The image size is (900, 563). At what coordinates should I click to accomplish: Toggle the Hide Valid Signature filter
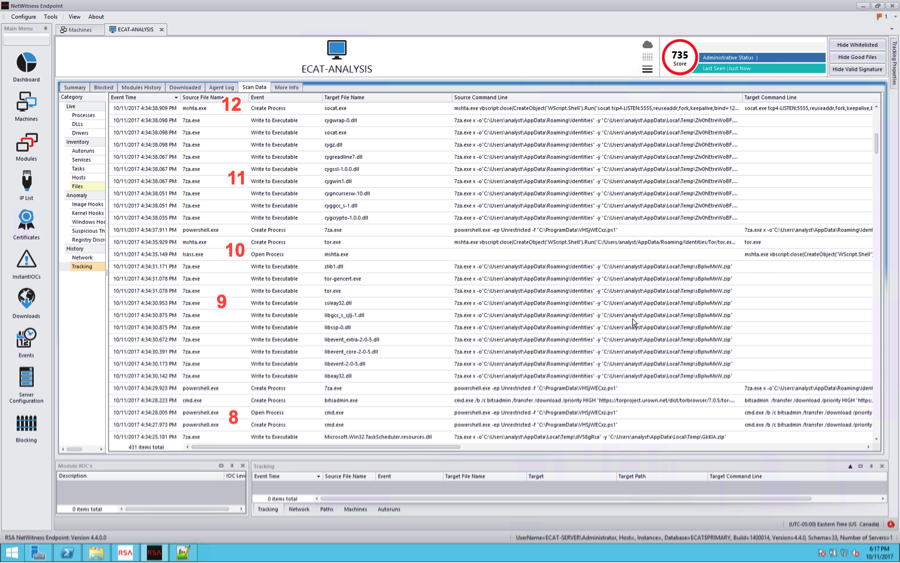(x=857, y=69)
